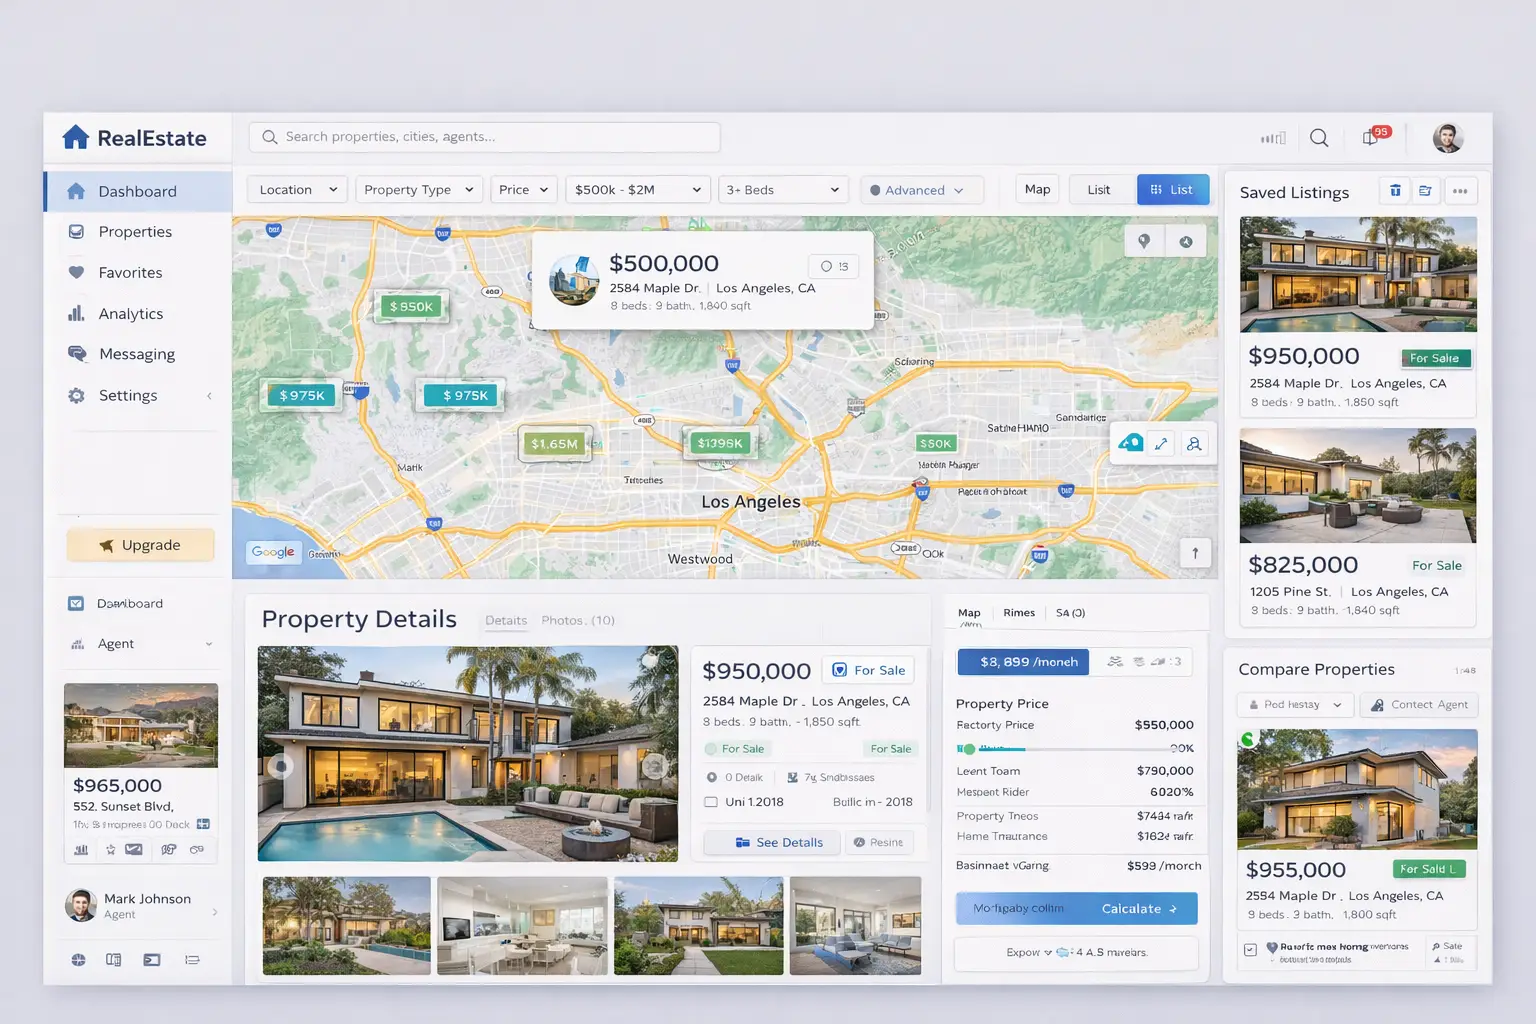This screenshot has height=1024, width=1536.
Task: Open the Property Type filter dropdown
Action: [x=418, y=189]
